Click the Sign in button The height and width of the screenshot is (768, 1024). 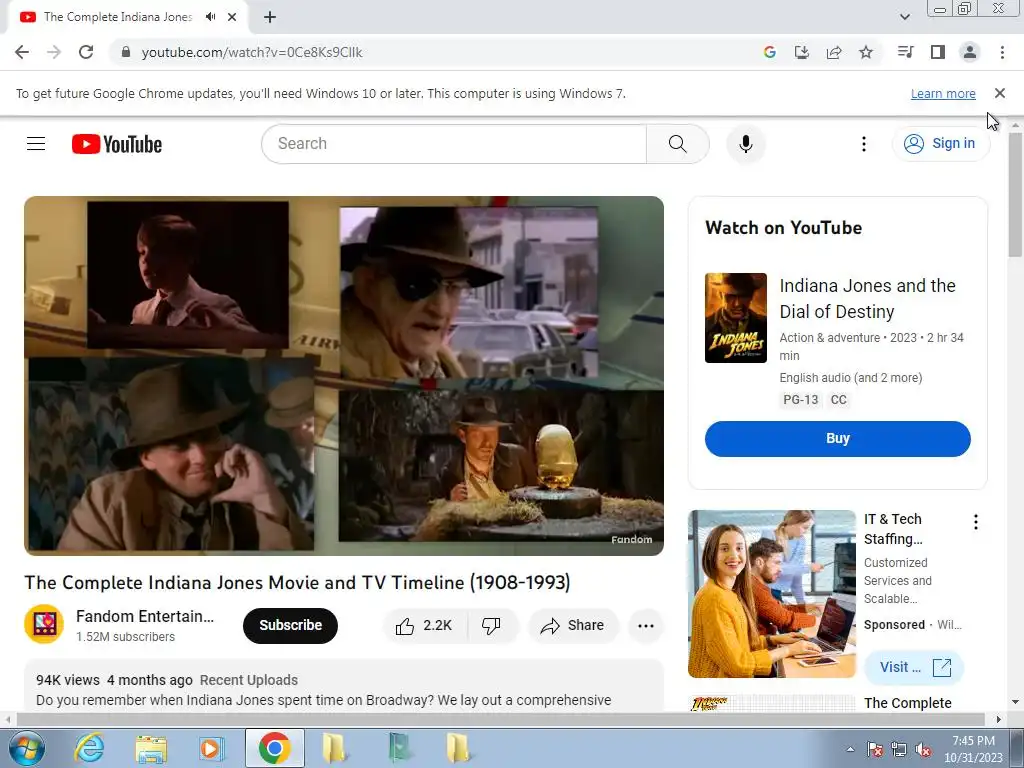click(940, 144)
